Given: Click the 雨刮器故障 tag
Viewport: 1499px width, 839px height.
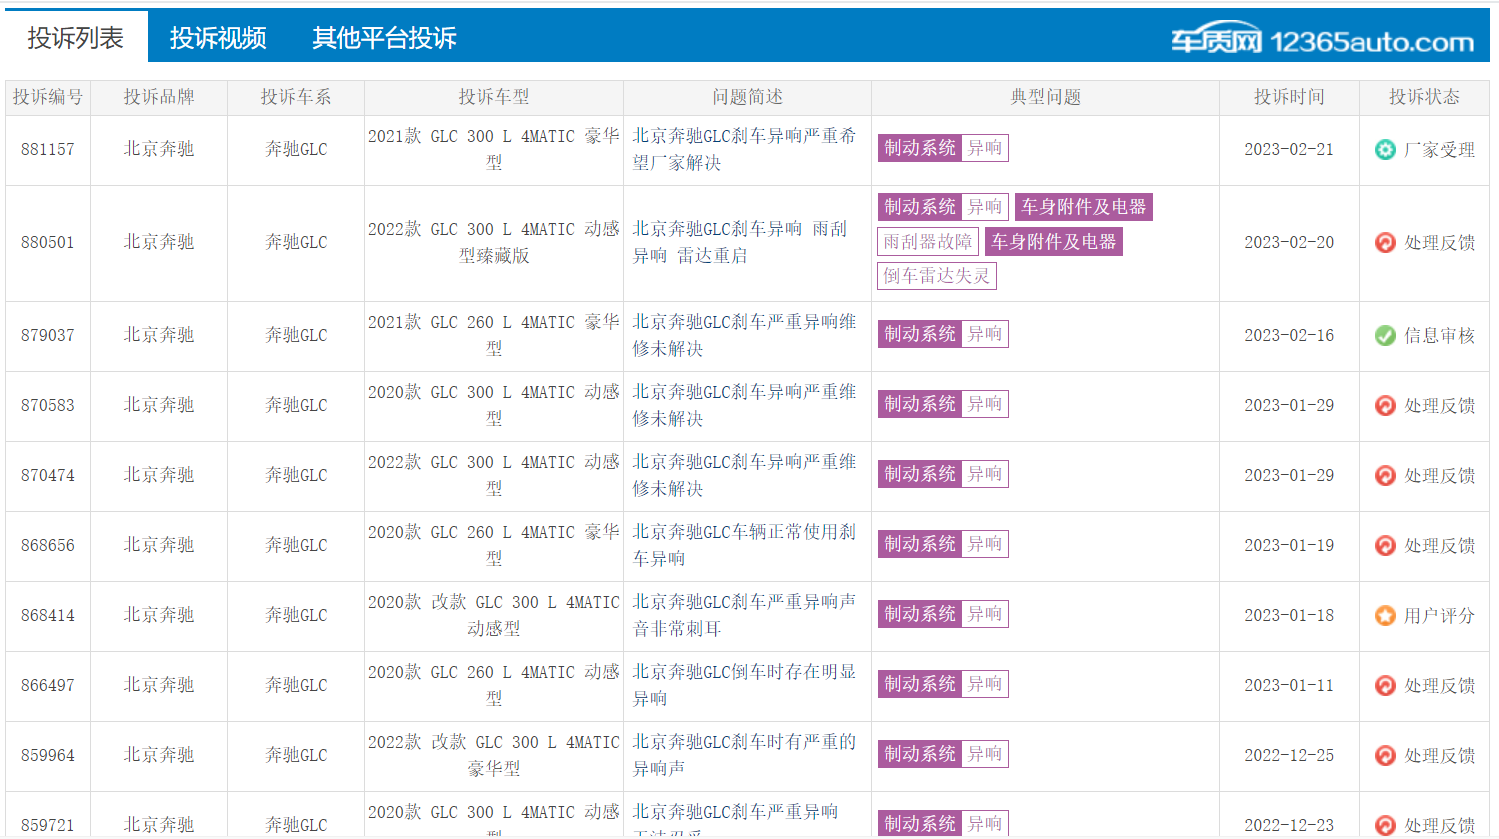Looking at the screenshot, I should (x=928, y=242).
